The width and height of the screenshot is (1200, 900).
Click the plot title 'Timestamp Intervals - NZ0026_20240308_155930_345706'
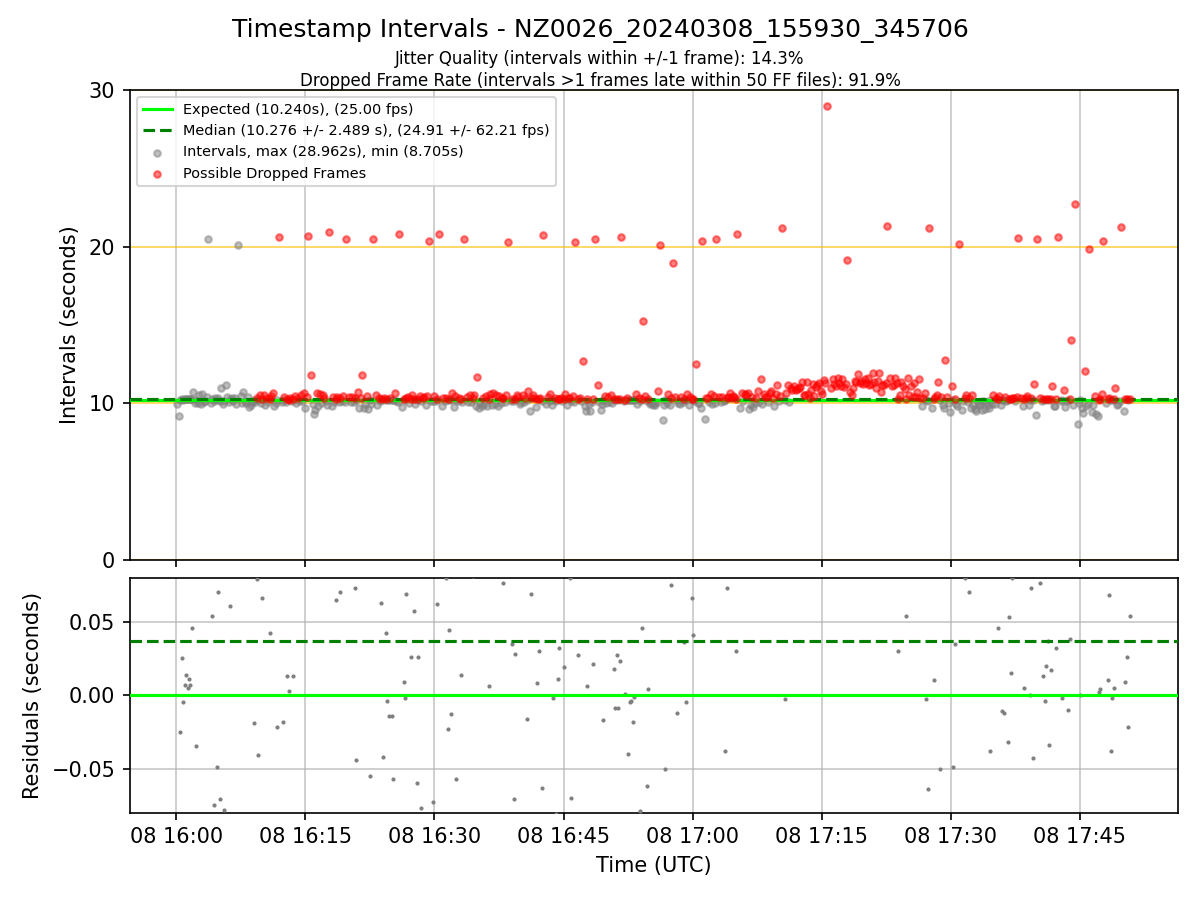600,29
